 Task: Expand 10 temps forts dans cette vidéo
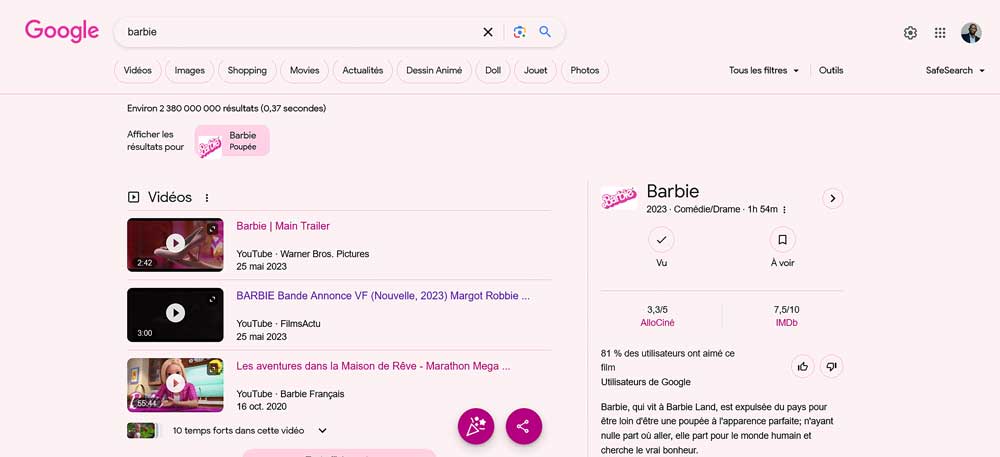tap(323, 431)
